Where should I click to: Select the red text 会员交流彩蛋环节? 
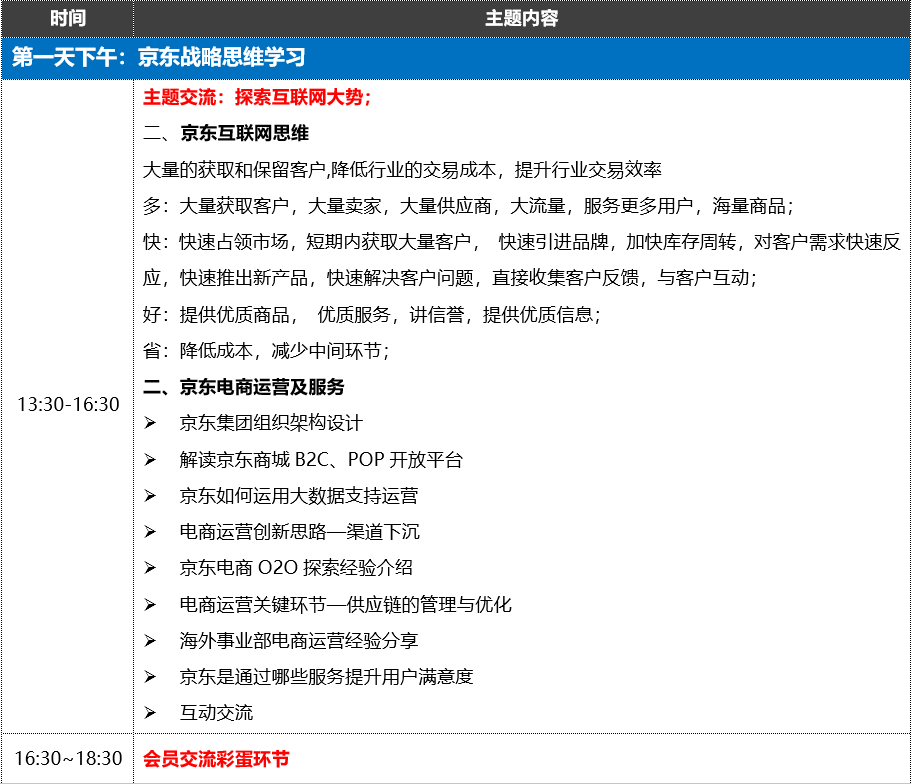coord(216,759)
